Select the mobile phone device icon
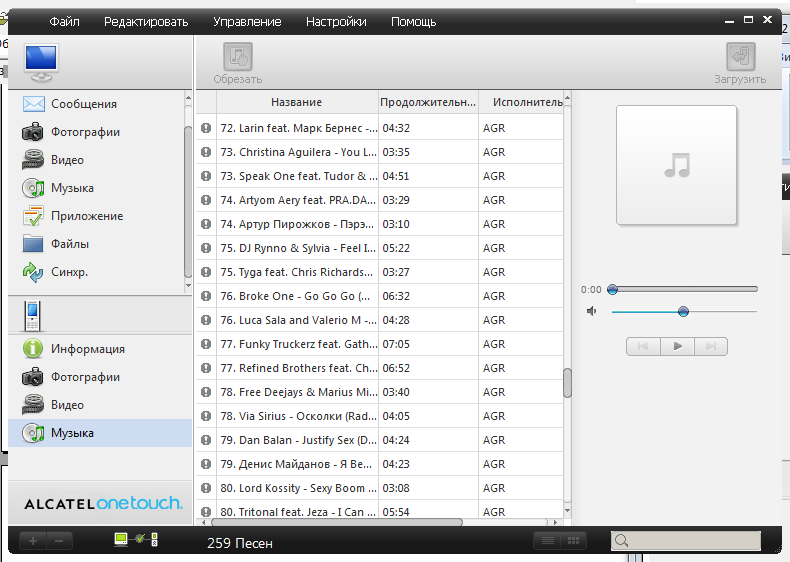 (x=32, y=316)
